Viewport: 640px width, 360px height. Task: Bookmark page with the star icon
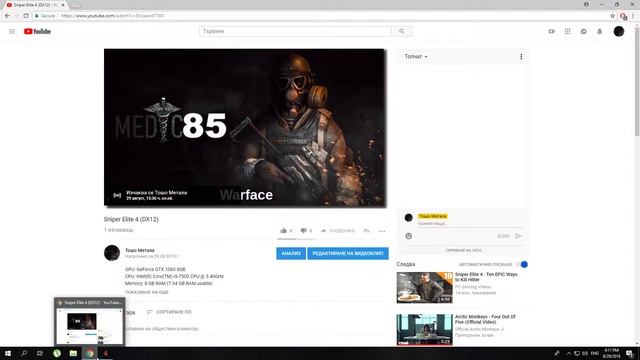[x=613, y=16]
